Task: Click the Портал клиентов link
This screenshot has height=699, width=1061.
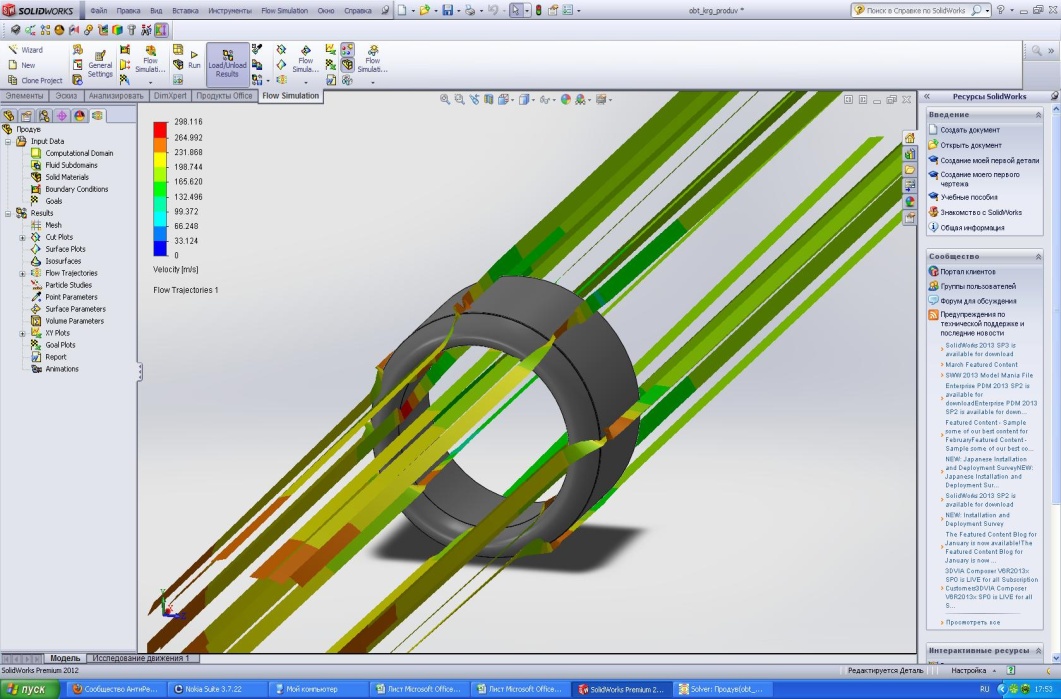Action: (968, 272)
